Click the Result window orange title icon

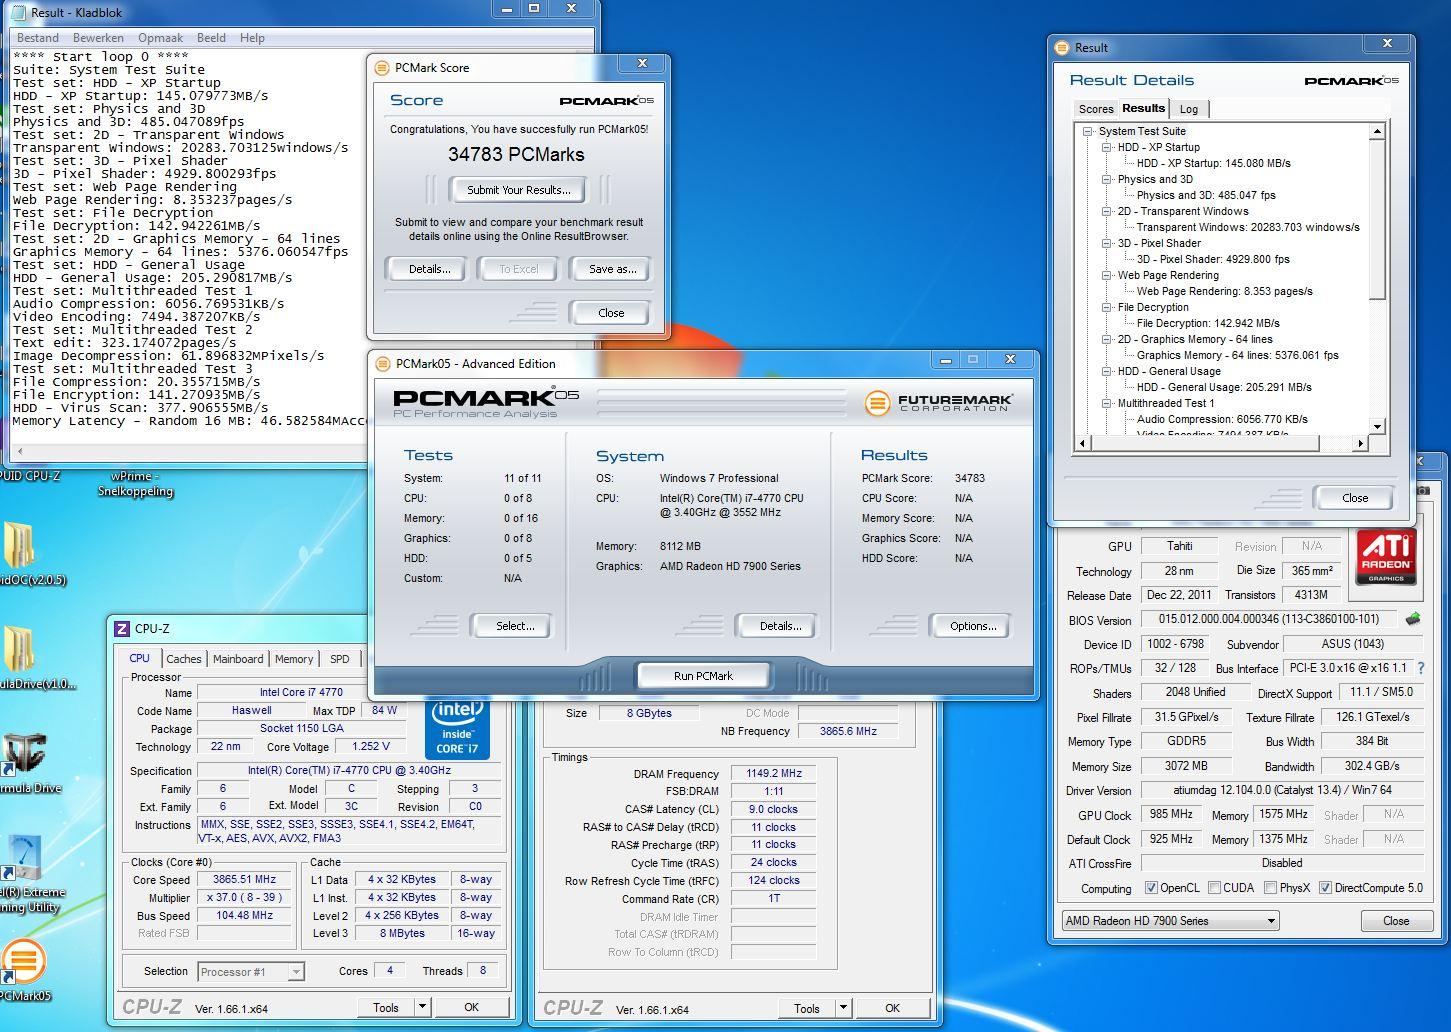point(1062,47)
